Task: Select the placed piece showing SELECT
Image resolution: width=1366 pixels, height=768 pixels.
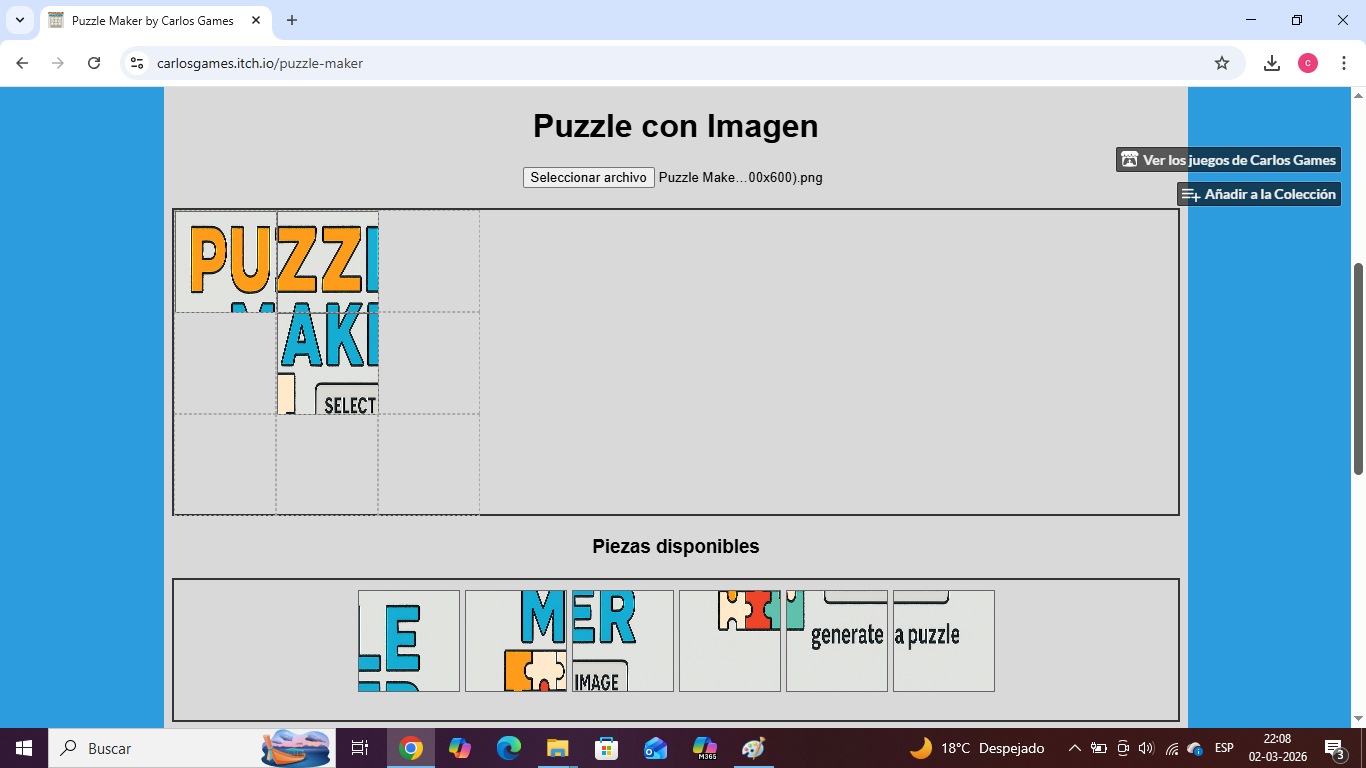Action: click(x=328, y=364)
